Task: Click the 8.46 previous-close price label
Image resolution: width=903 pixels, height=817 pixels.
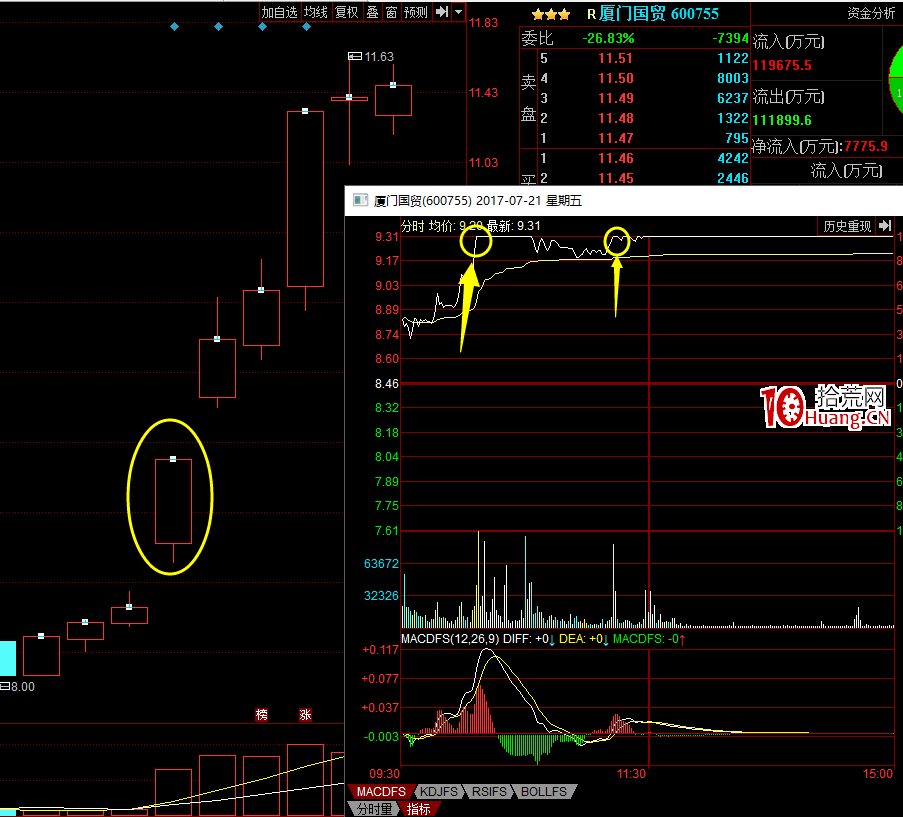Action: click(x=386, y=383)
